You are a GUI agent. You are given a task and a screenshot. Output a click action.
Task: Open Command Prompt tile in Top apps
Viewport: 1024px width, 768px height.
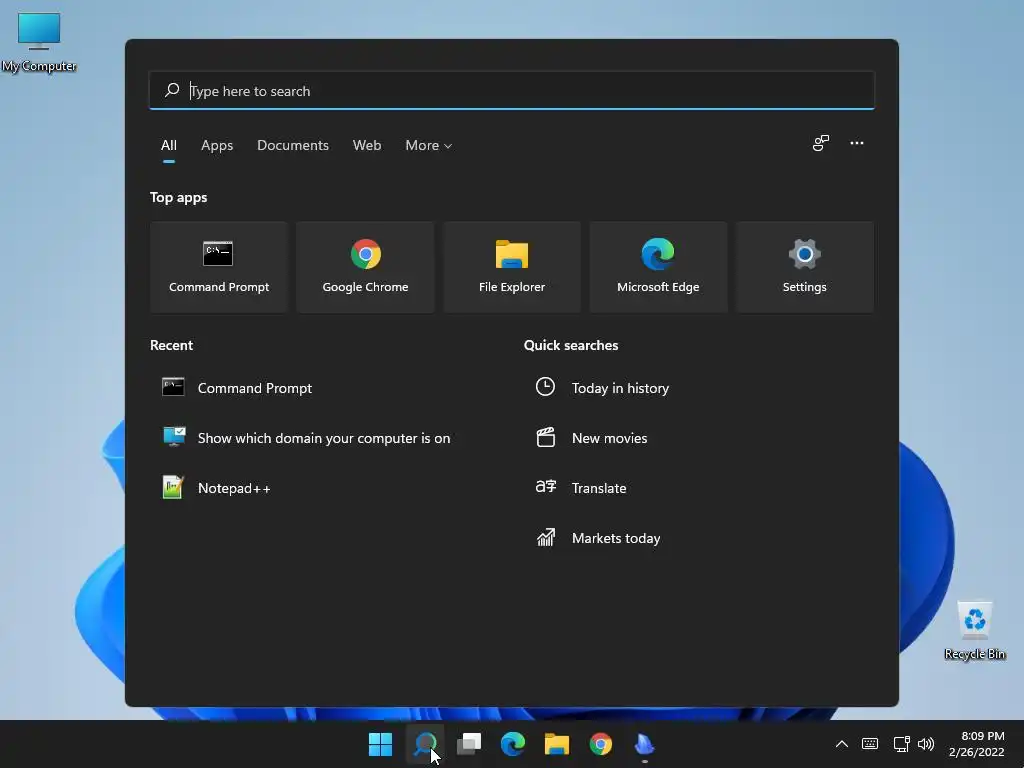point(219,267)
